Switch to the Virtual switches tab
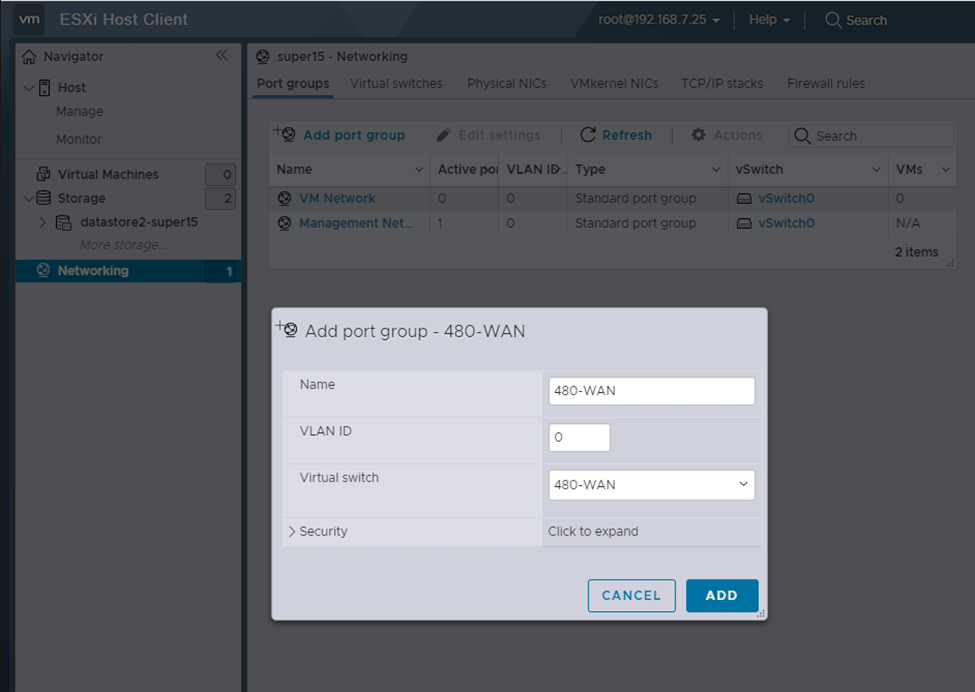Image resolution: width=975 pixels, height=692 pixels. tap(396, 83)
